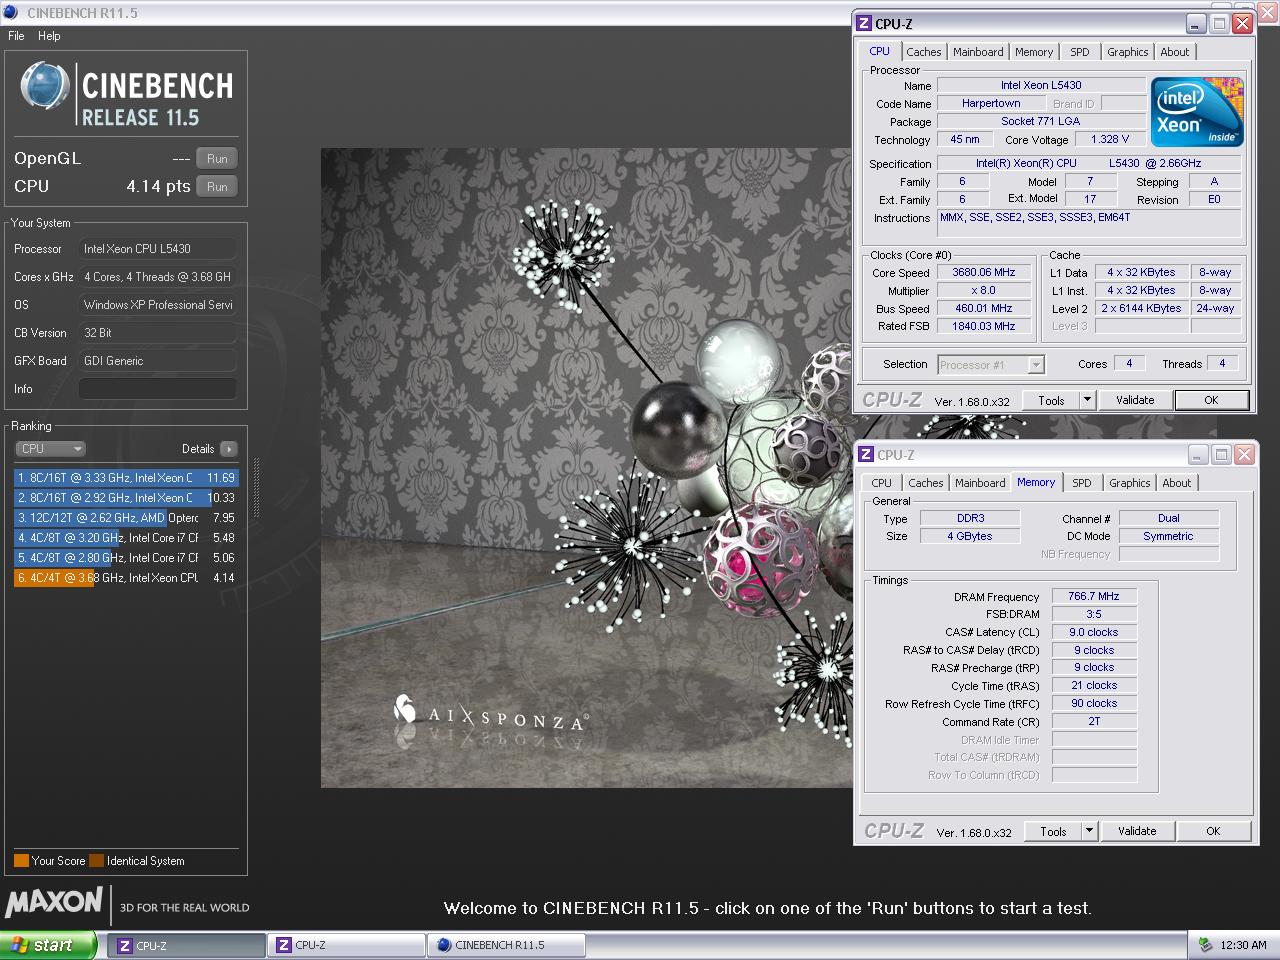Screen dimensions: 1280x960
Task: Click the Info input field
Action: coord(158,389)
